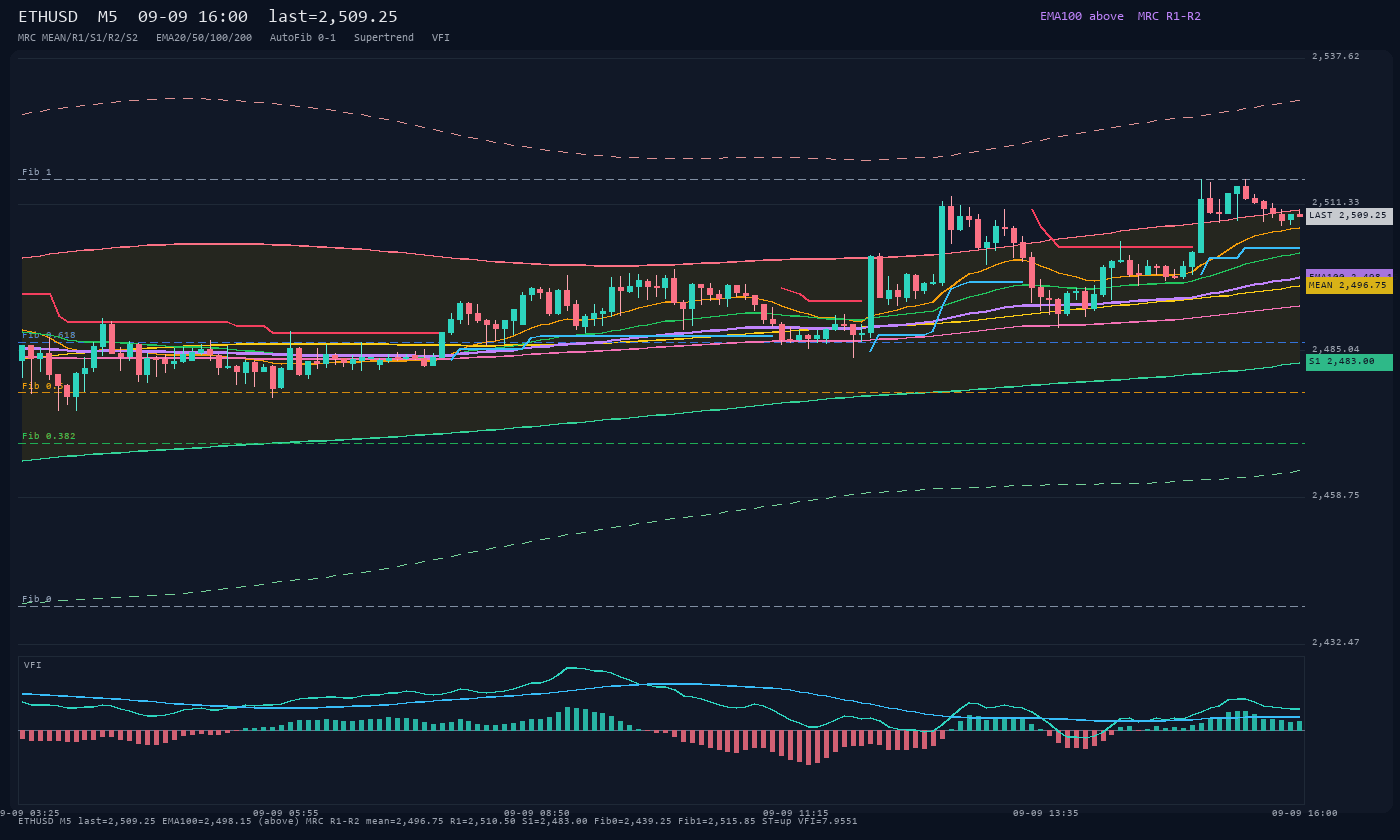Click the S1 2,483.00 price tag
The width and height of the screenshot is (1400, 840).
(x=1349, y=362)
